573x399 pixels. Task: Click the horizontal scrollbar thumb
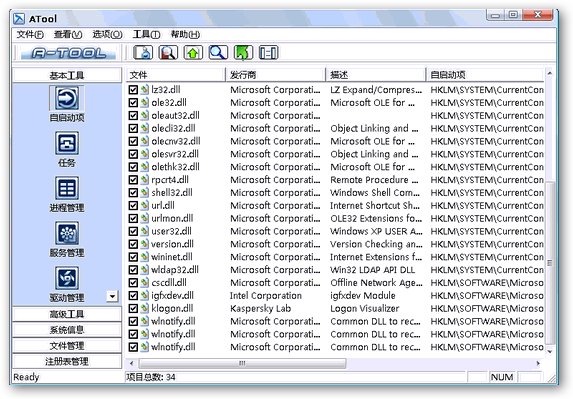pyautogui.click(x=242, y=363)
